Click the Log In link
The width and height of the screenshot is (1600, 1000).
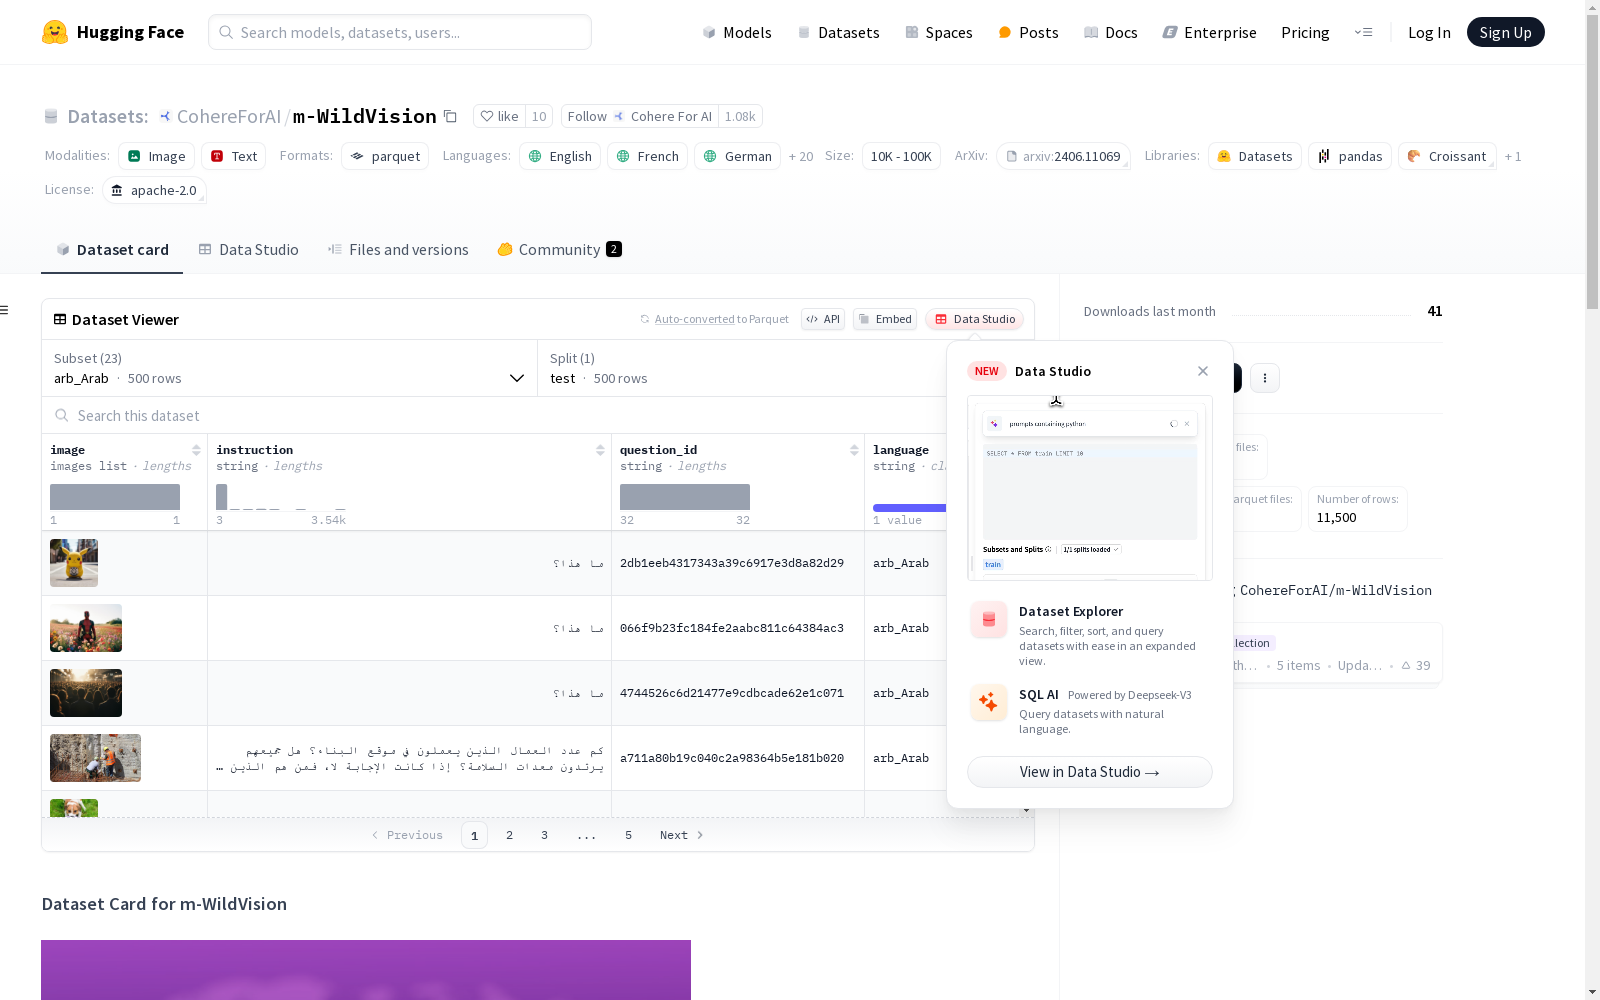(1429, 32)
